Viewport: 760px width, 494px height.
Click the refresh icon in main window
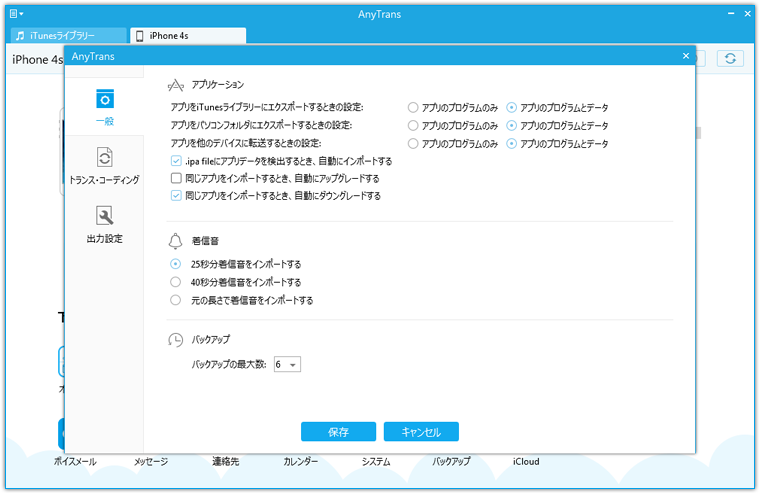point(730,59)
